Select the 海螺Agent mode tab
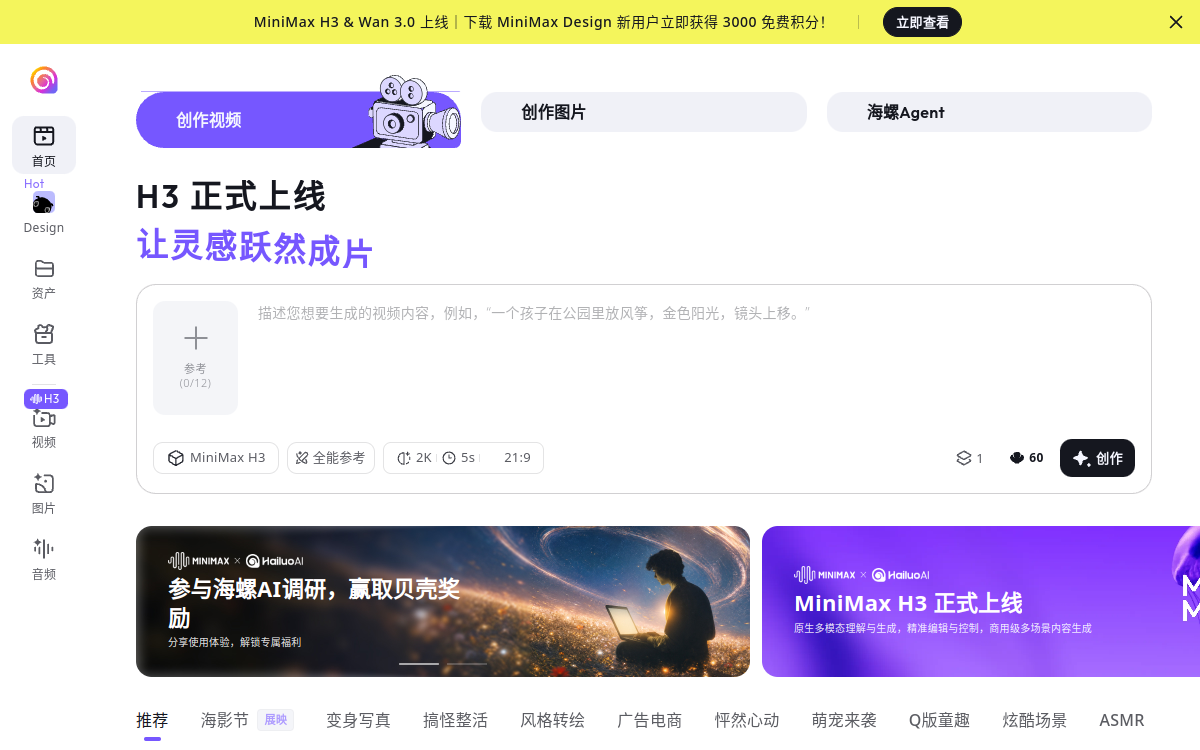 click(x=989, y=112)
